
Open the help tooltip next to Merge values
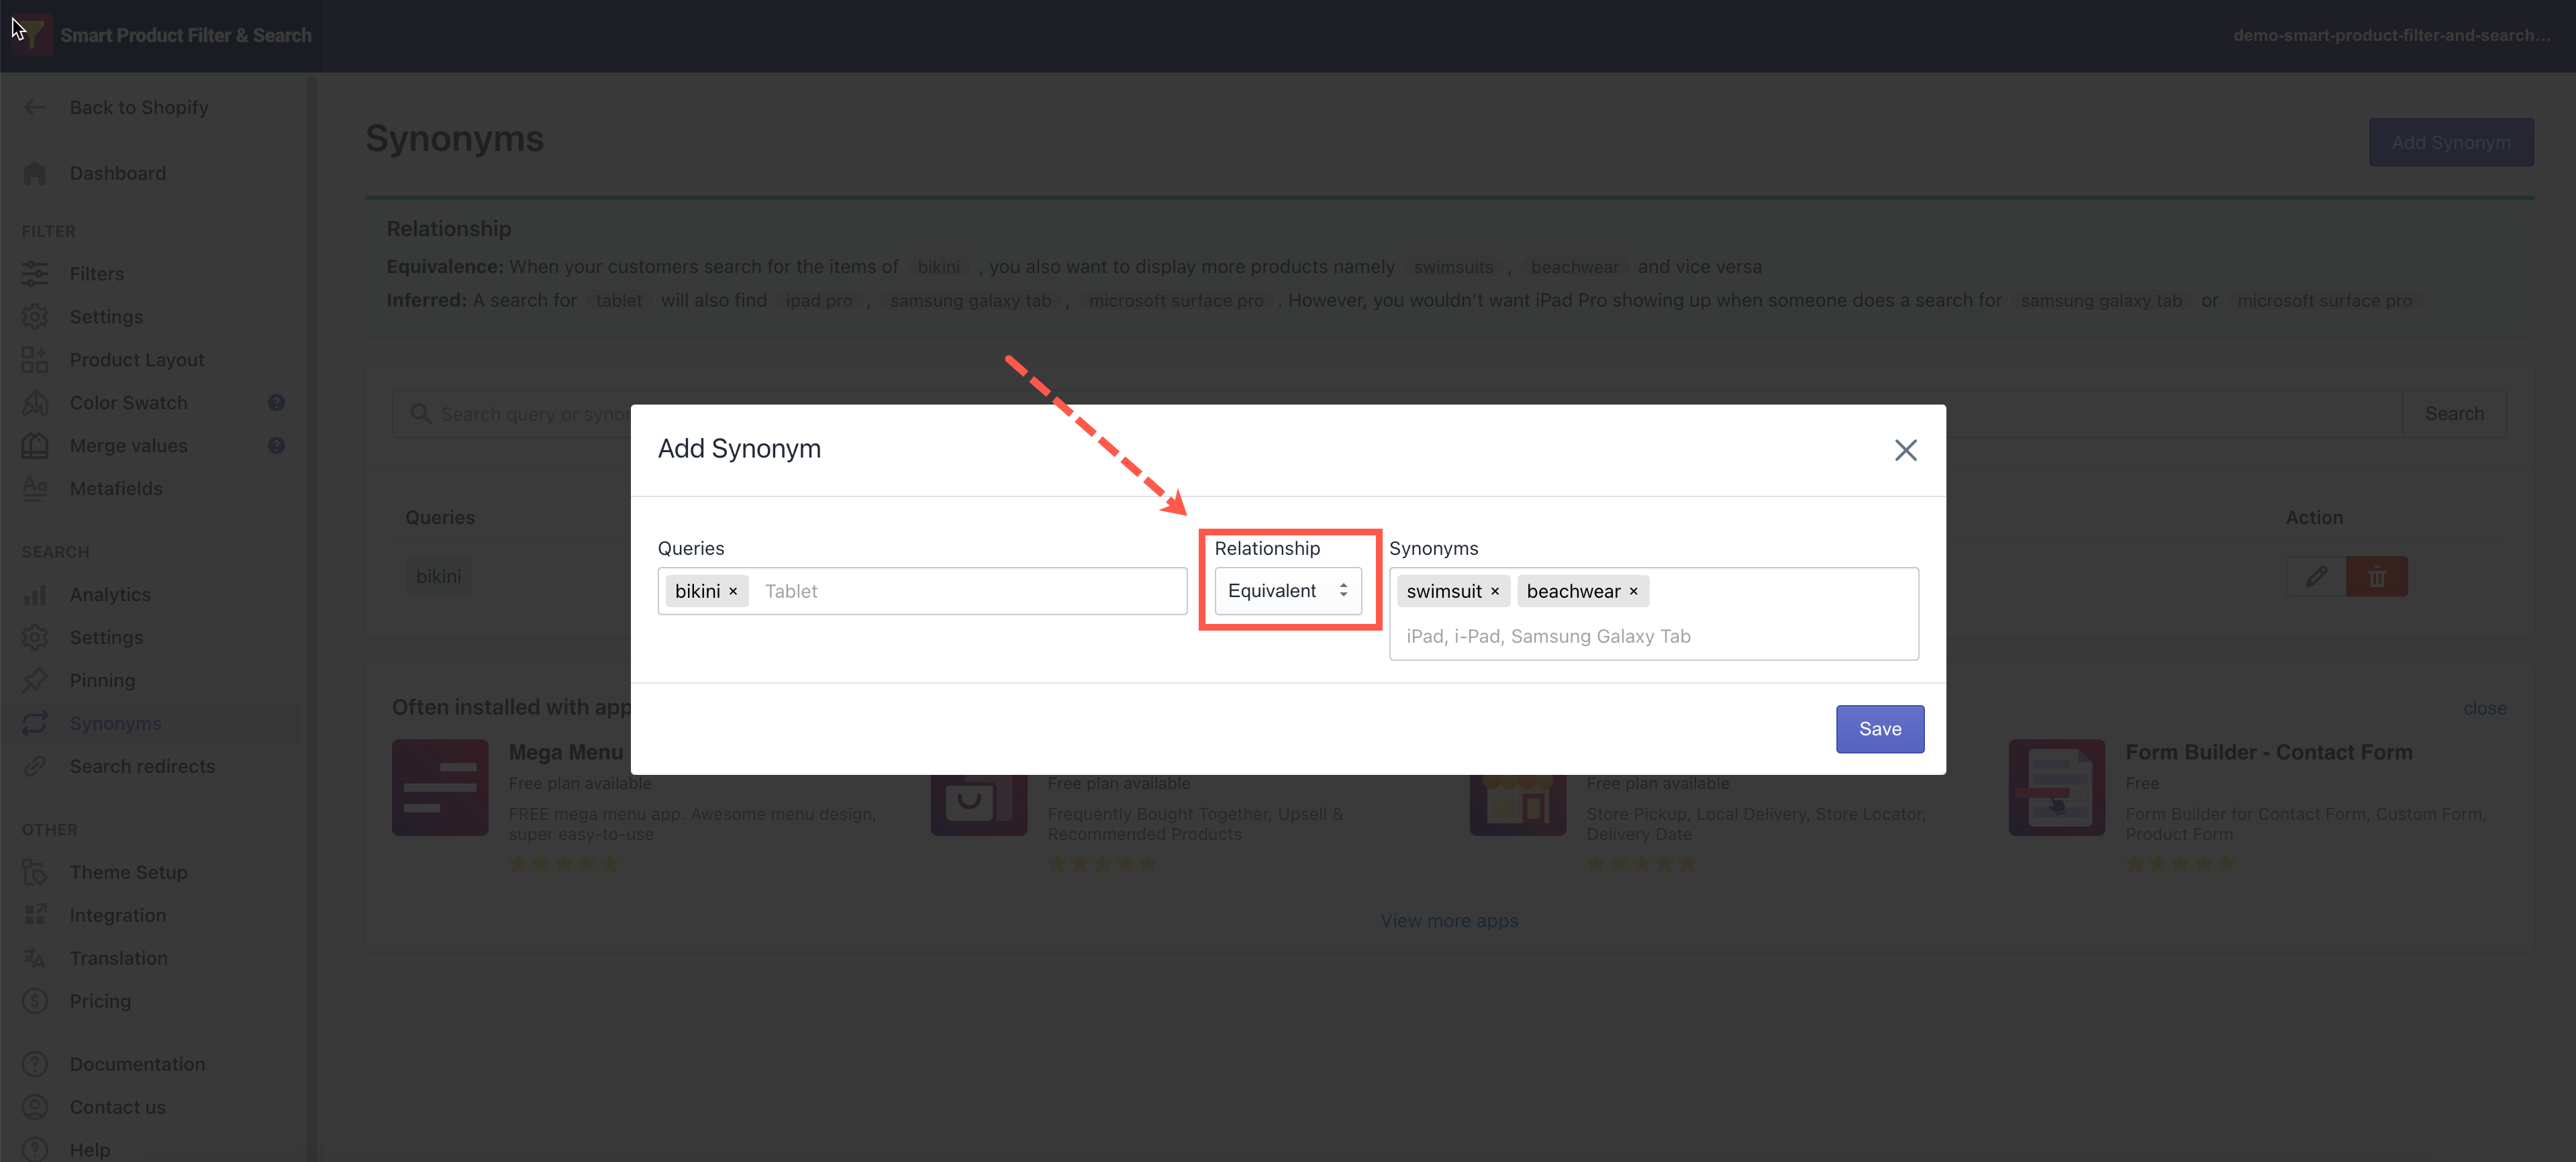pyautogui.click(x=277, y=445)
